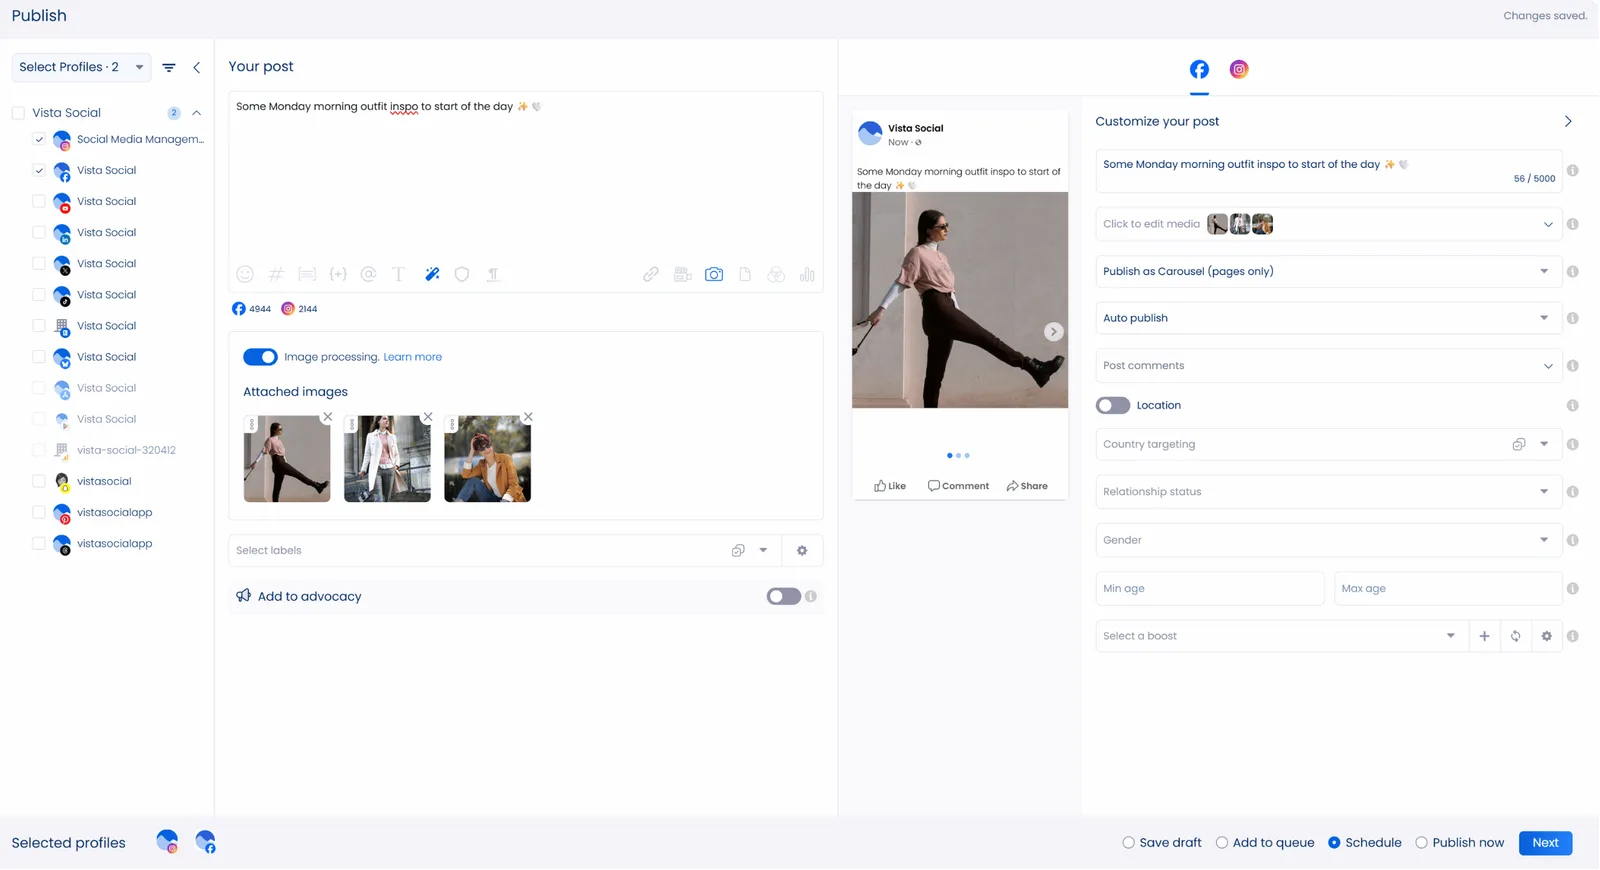This screenshot has height=870, width=1600.
Task: Click the mention @ icon
Action: (368, 274)
